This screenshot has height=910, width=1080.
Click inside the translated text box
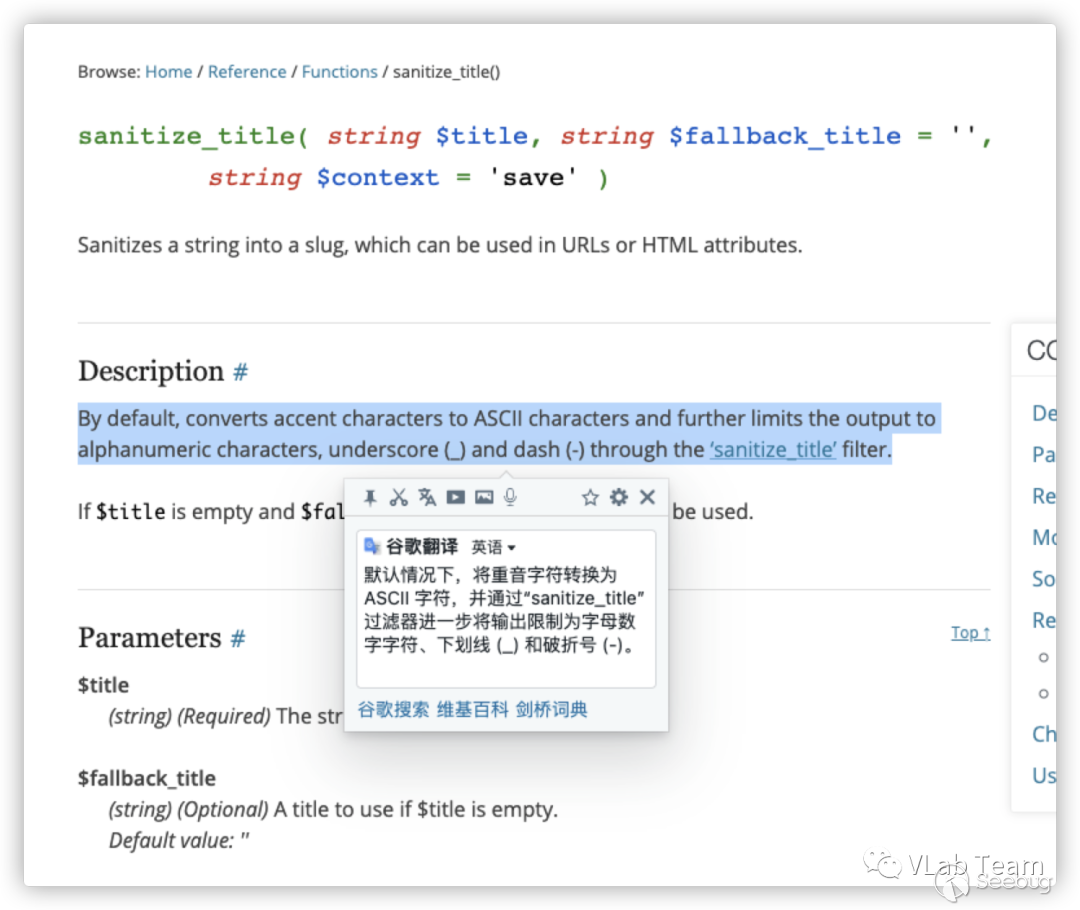(x=506, y=609)
